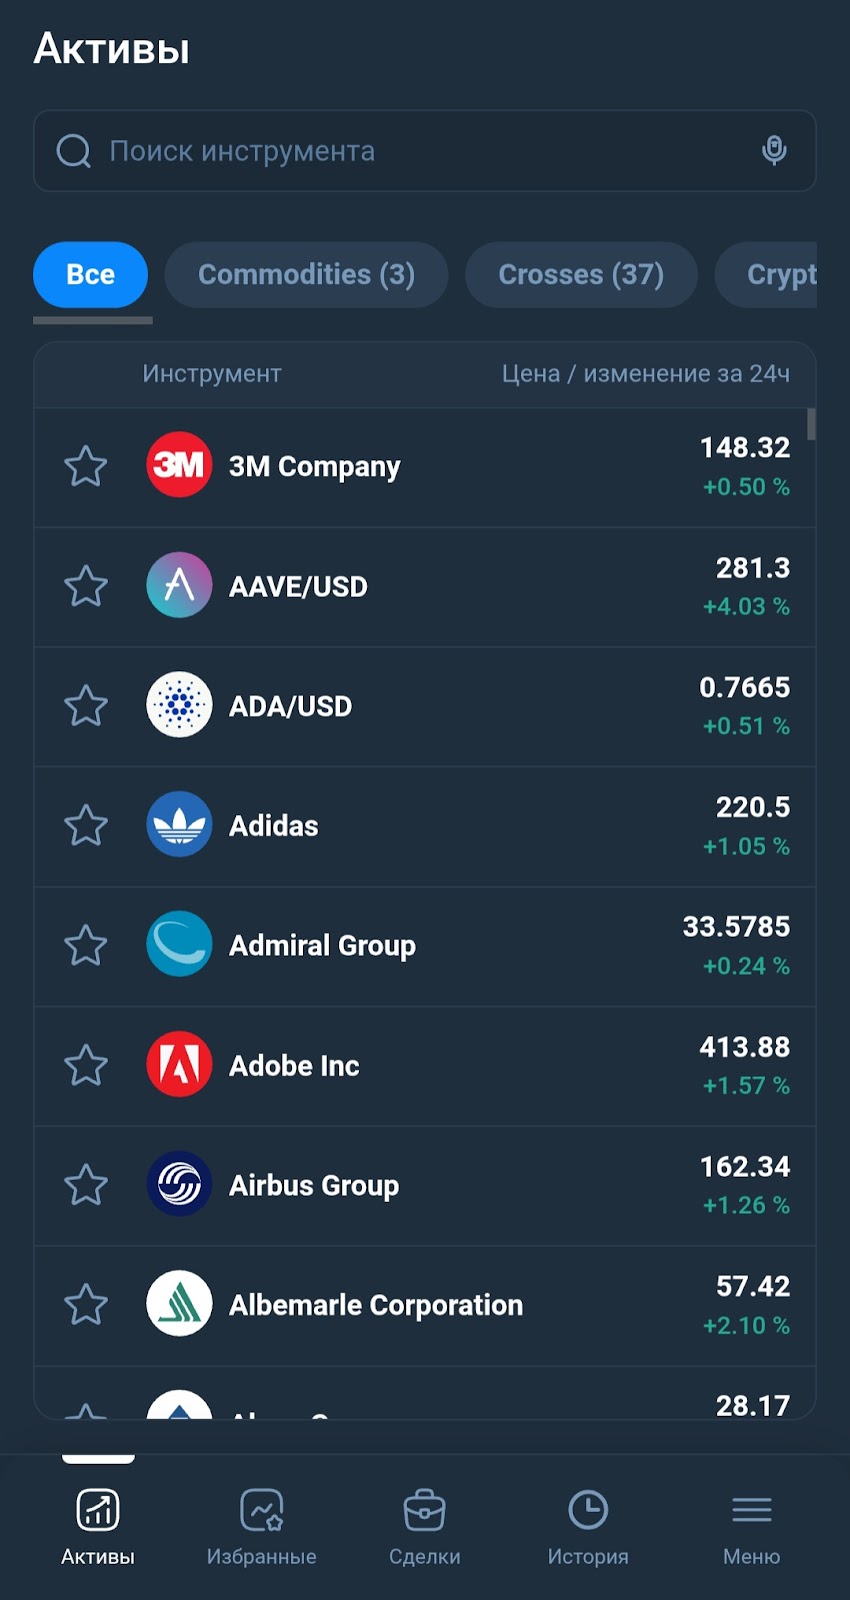Toggle favorite star for Albemarle Corporation
Viewport: 850px width, 1600px height.
point(86,1304)
